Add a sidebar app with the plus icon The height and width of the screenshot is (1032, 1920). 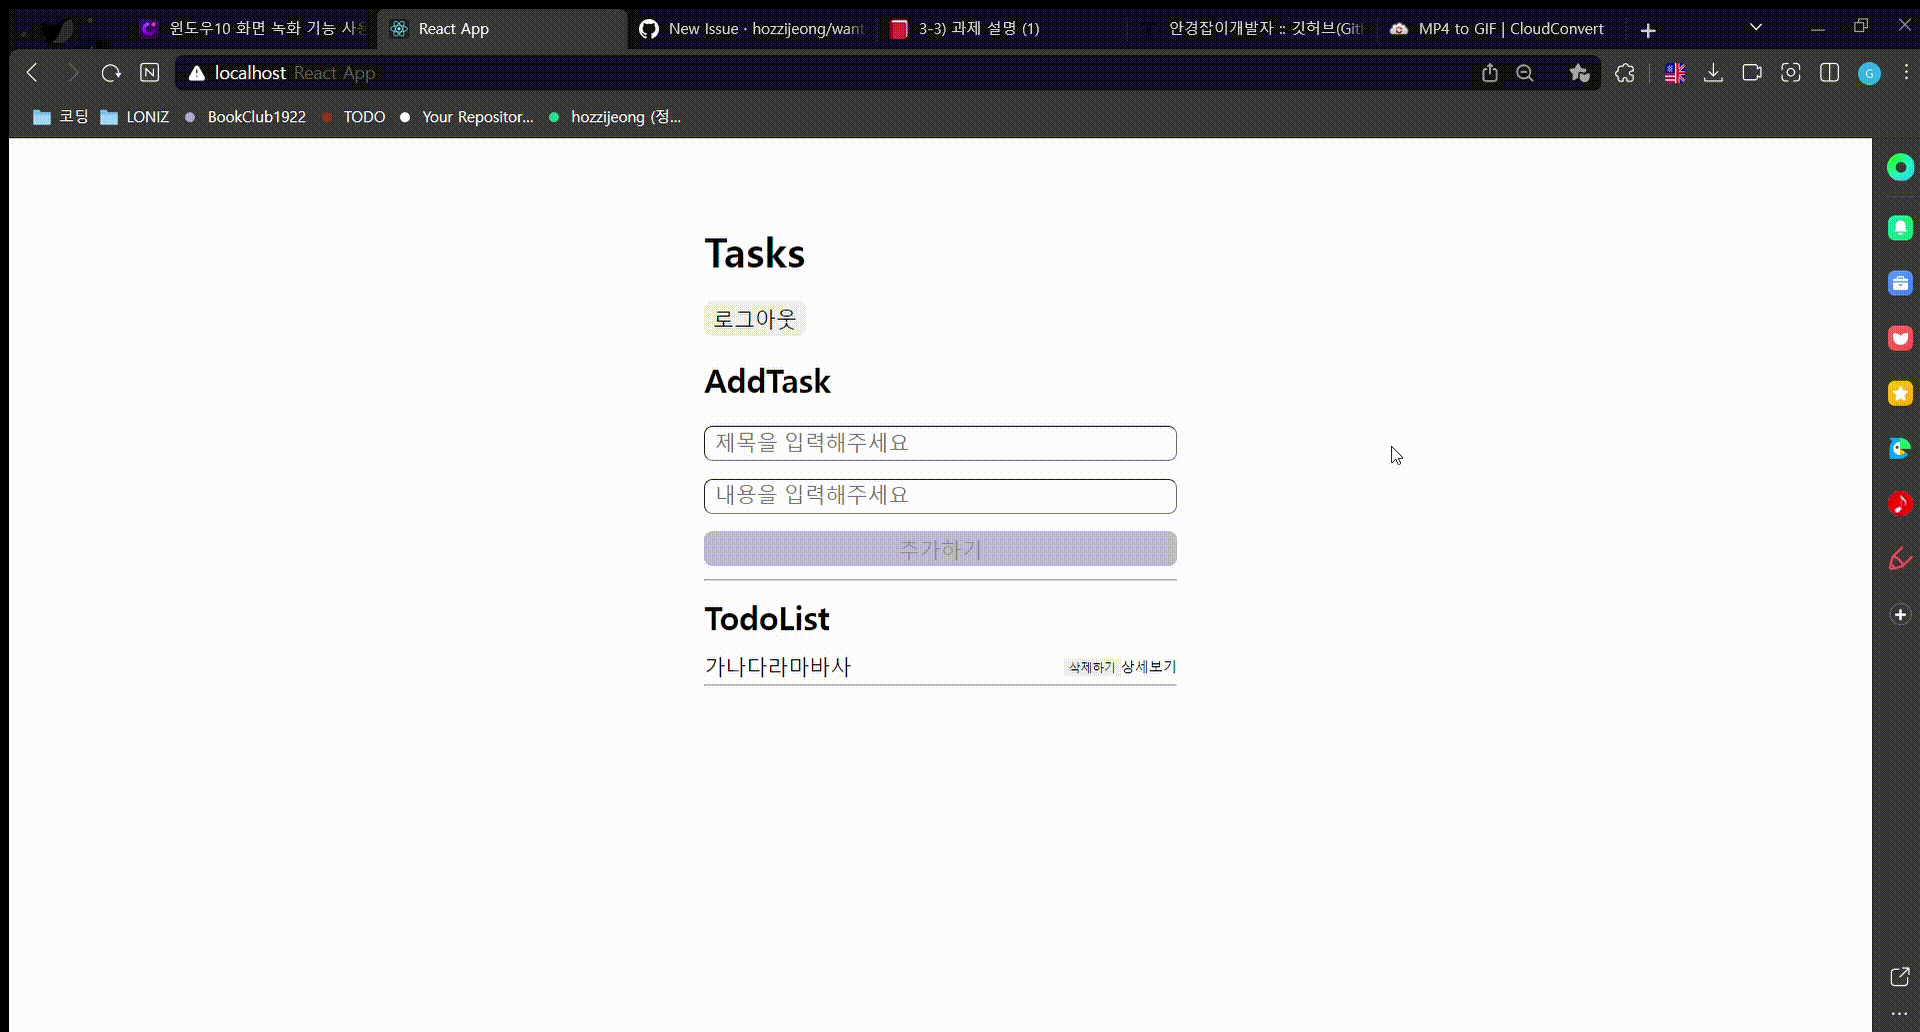(1900, 614)
